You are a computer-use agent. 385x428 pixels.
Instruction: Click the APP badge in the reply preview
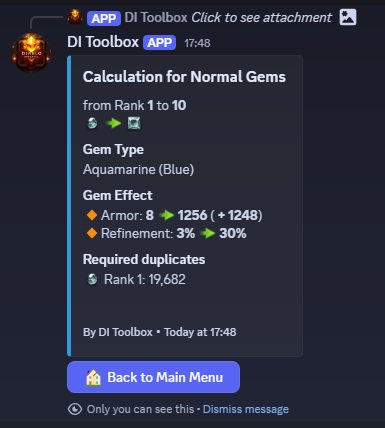click(x=104, y=18)
